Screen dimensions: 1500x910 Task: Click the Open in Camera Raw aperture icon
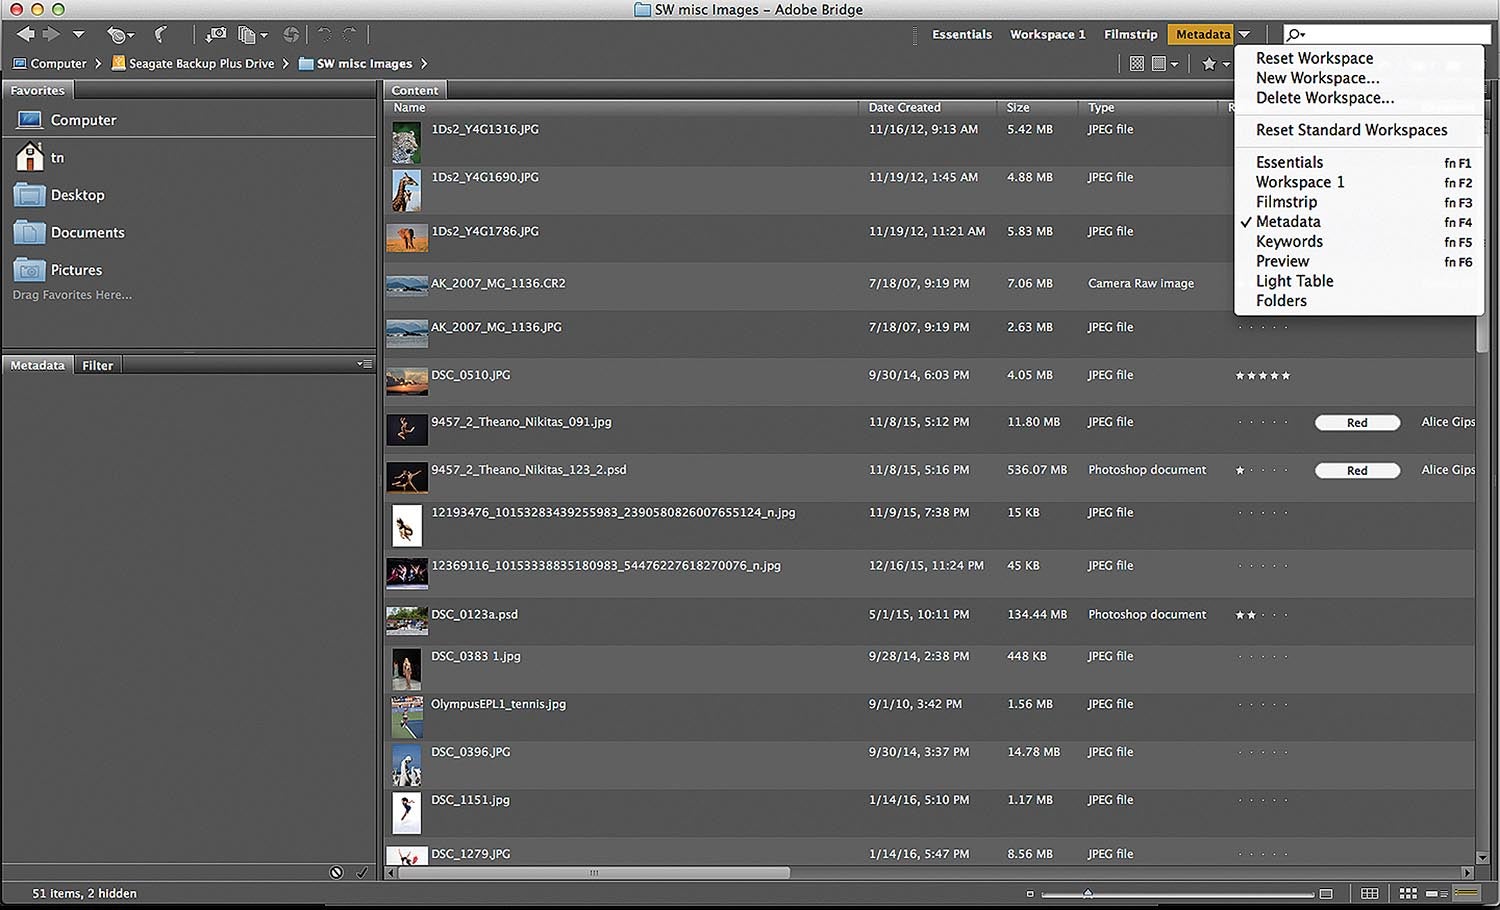[292, 33]
